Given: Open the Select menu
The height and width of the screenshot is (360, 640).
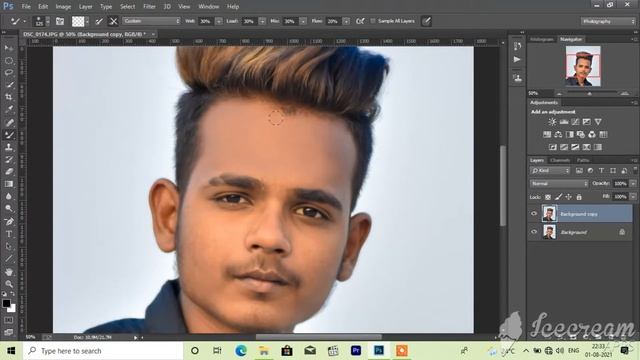Looking at the screenshot, I should pos(127,7).
